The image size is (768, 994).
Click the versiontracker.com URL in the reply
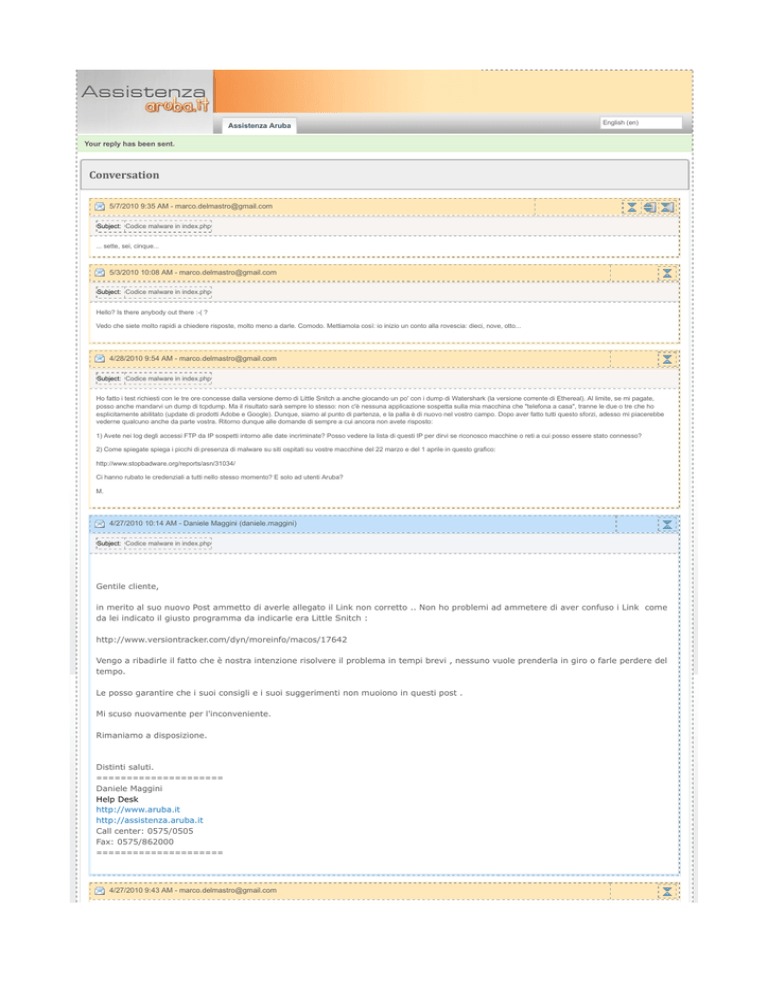[x=221, y=640]
